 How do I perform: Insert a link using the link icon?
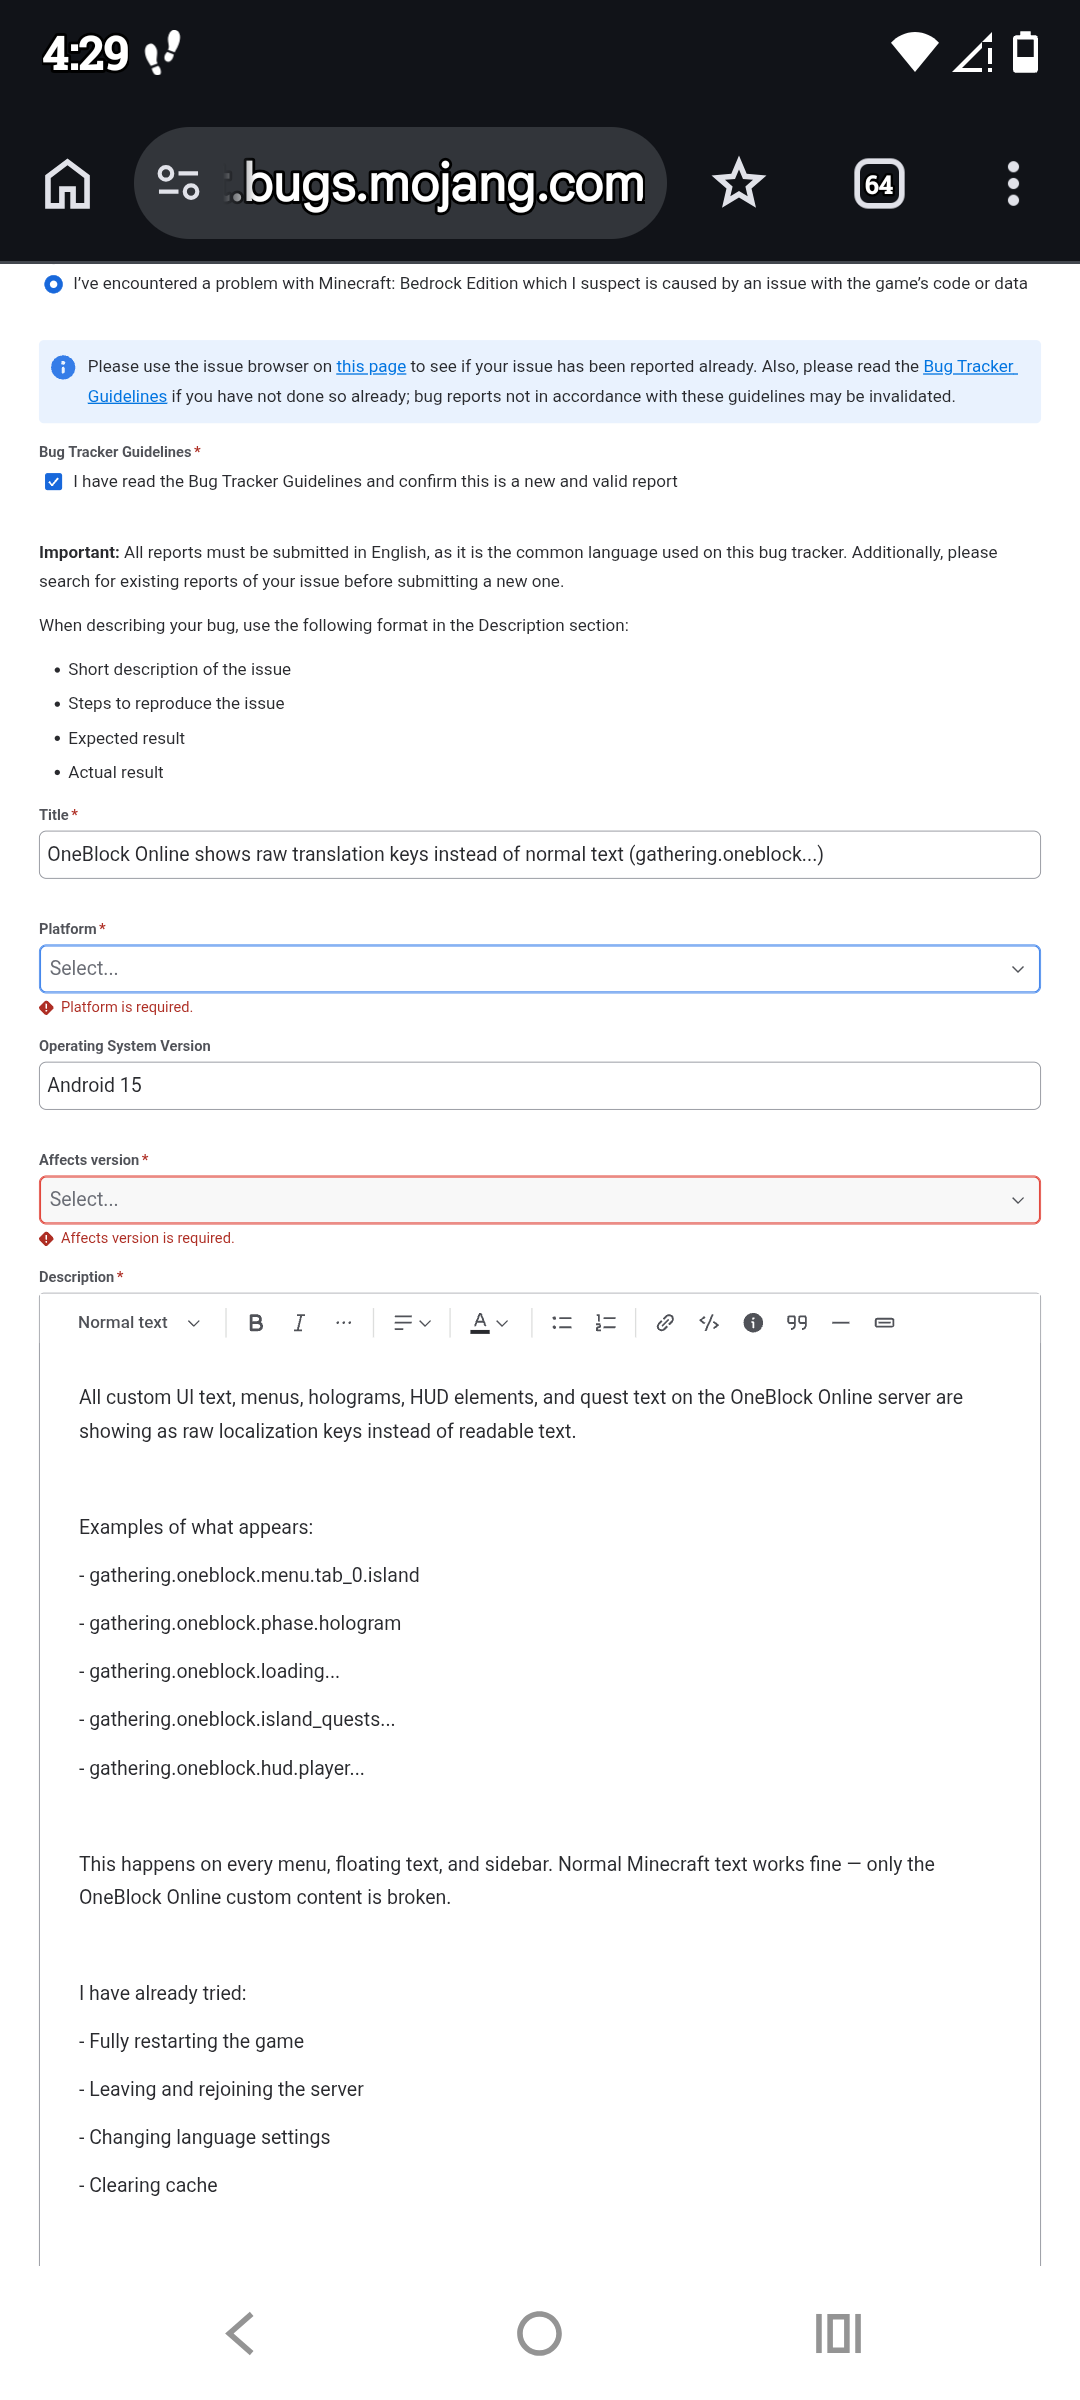665,1323
